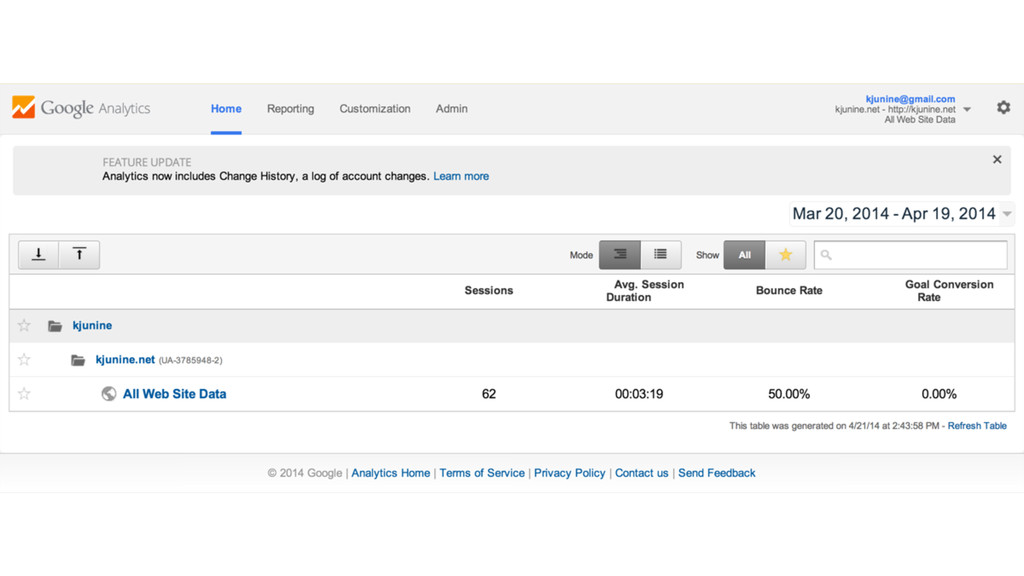The width and height of the screenshot is (1024, 576).
Task: Click the bounce rate value 50.00%
Action: coord(789,394)
